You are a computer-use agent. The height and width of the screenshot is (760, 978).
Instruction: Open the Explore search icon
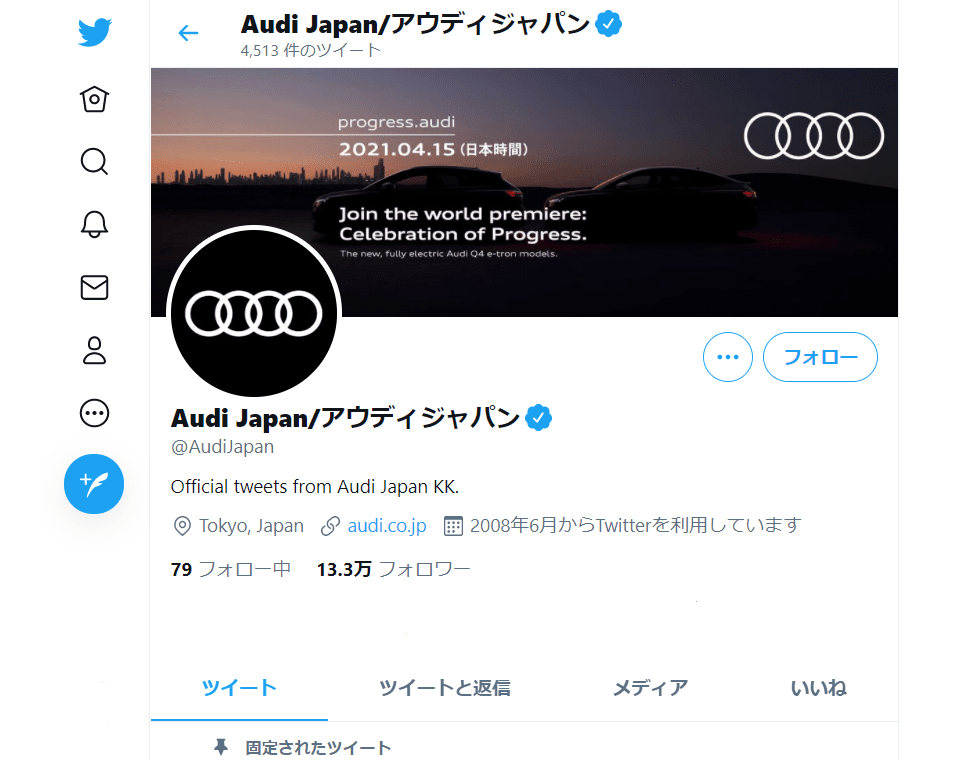[94, 161]
